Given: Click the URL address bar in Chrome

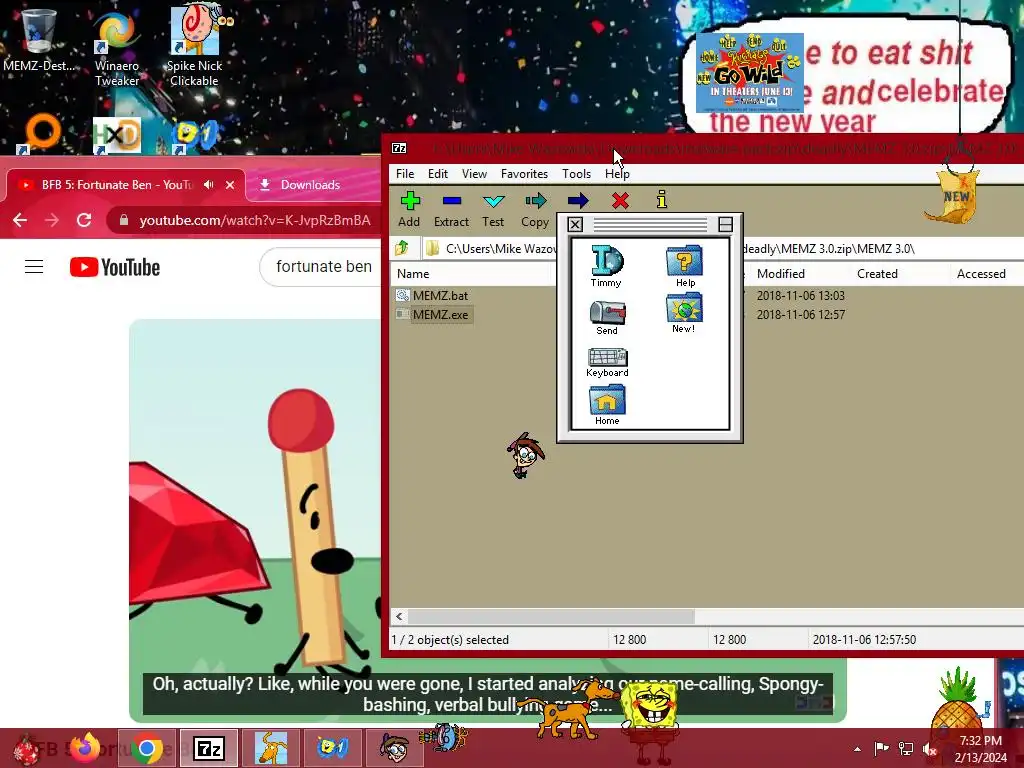Looking at the screenshot, I should 244,221.
